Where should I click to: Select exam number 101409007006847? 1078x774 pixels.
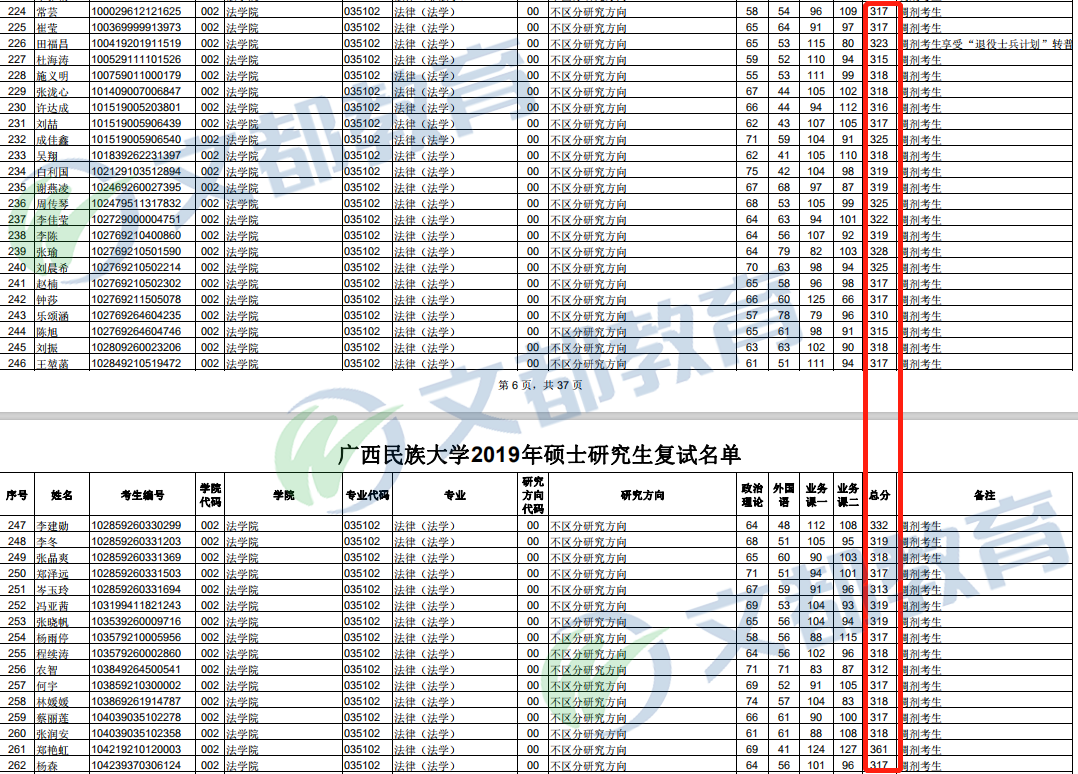136,91
